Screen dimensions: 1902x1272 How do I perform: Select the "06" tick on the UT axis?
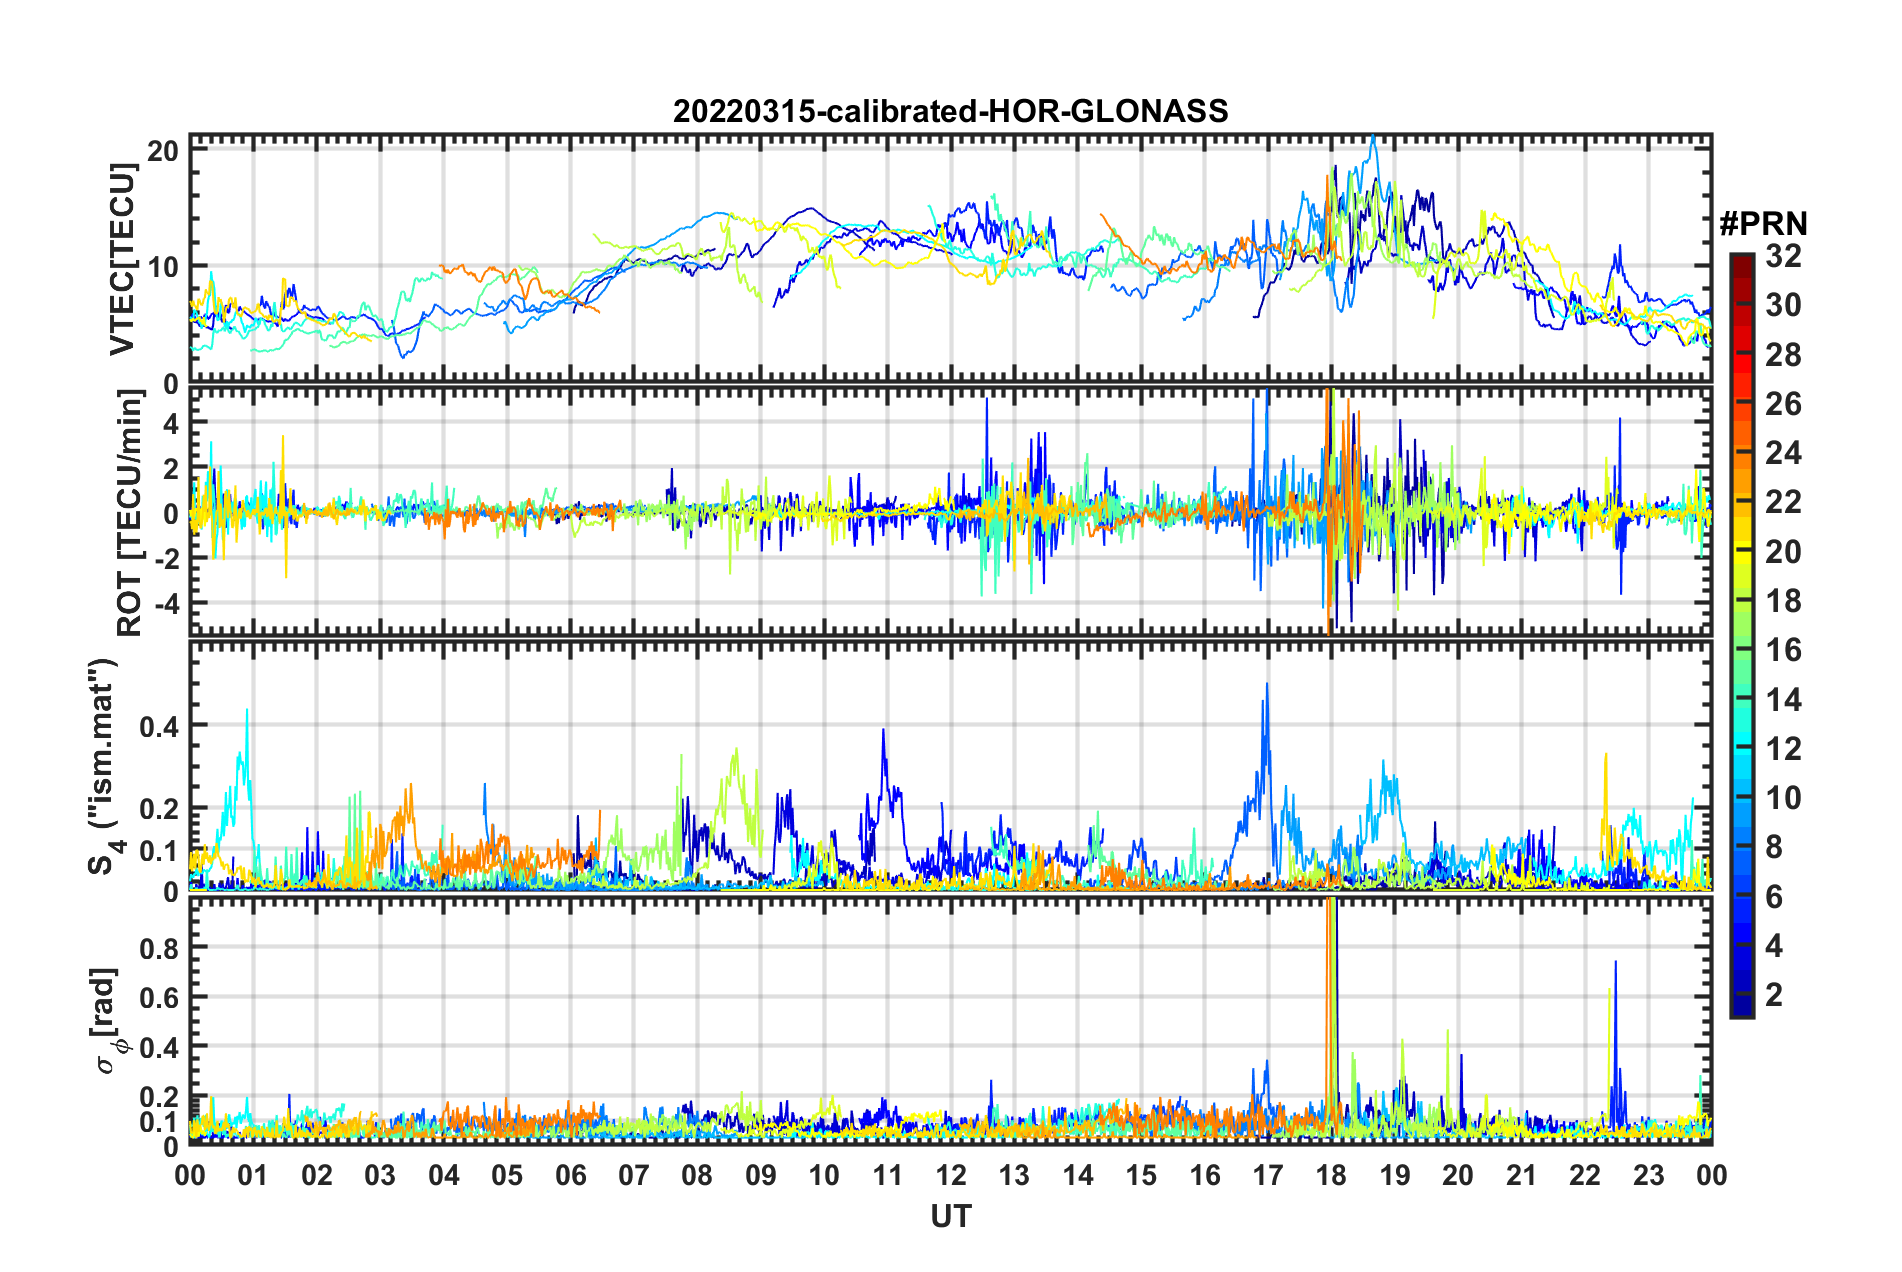(x=571, y=1175)
